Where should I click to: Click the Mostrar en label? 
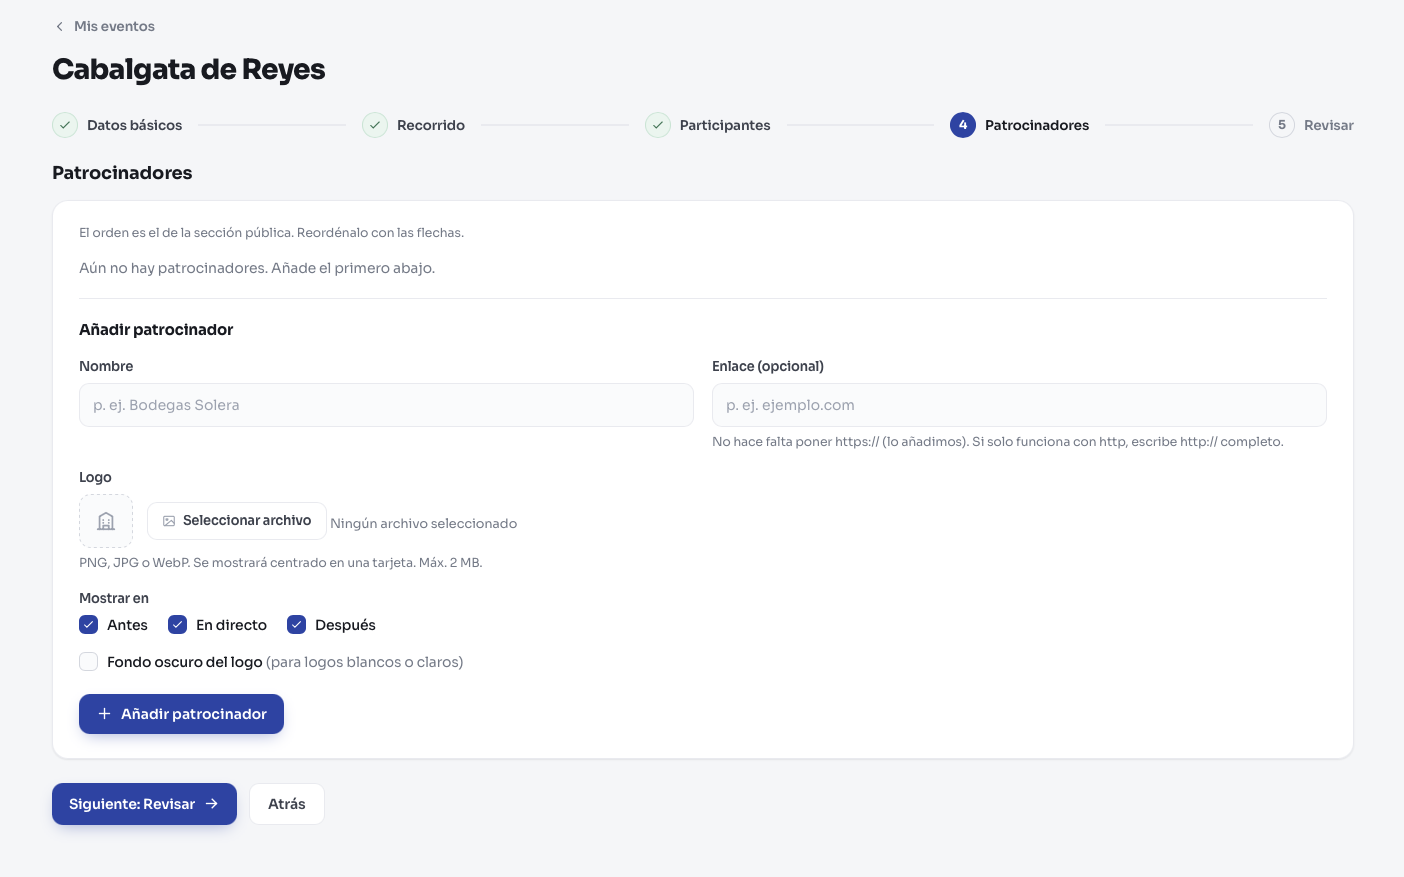click(x=114, y=598)
